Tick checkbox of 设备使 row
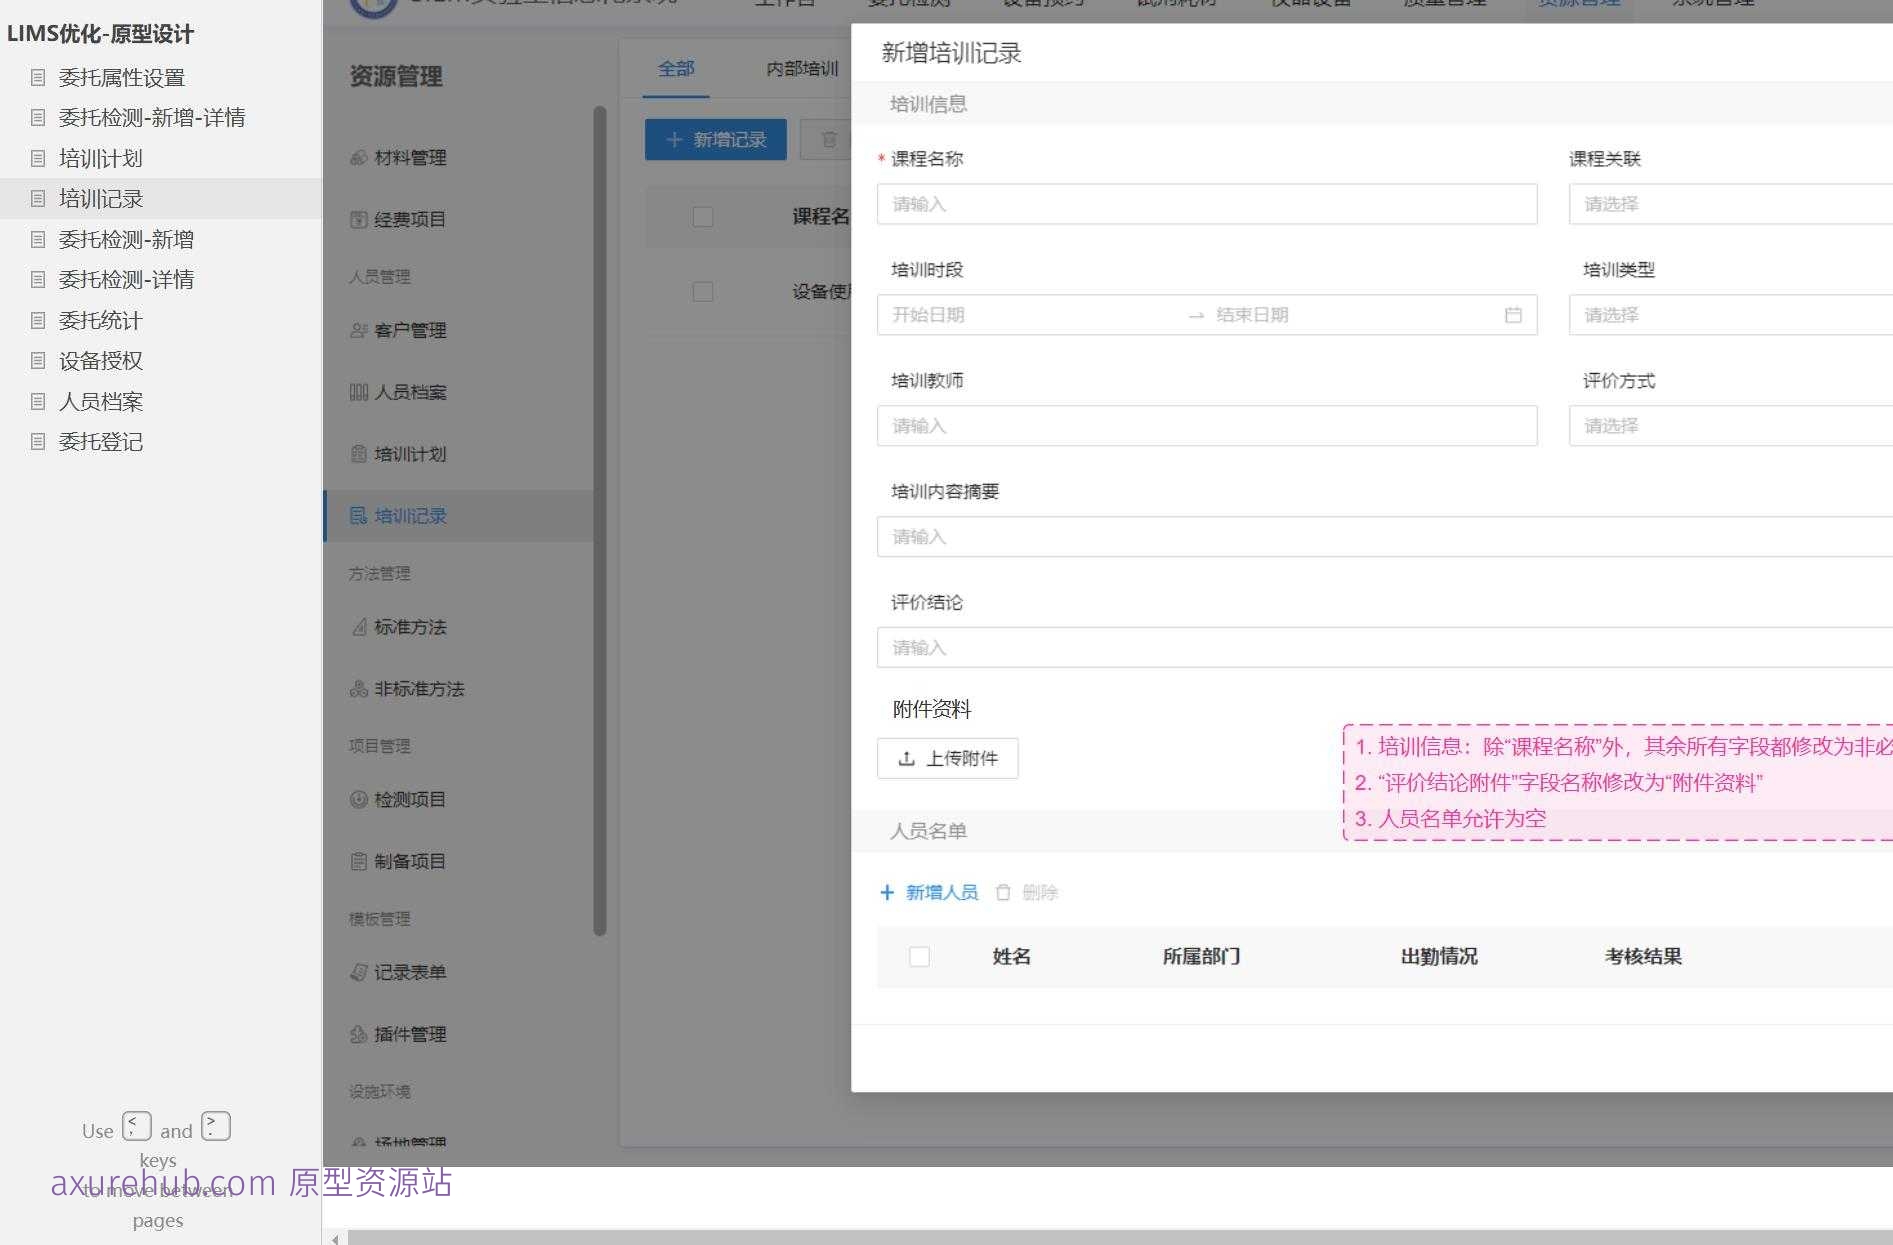Image resolution: width=1893 pixels, height=1245 pixels. [703, 292]
